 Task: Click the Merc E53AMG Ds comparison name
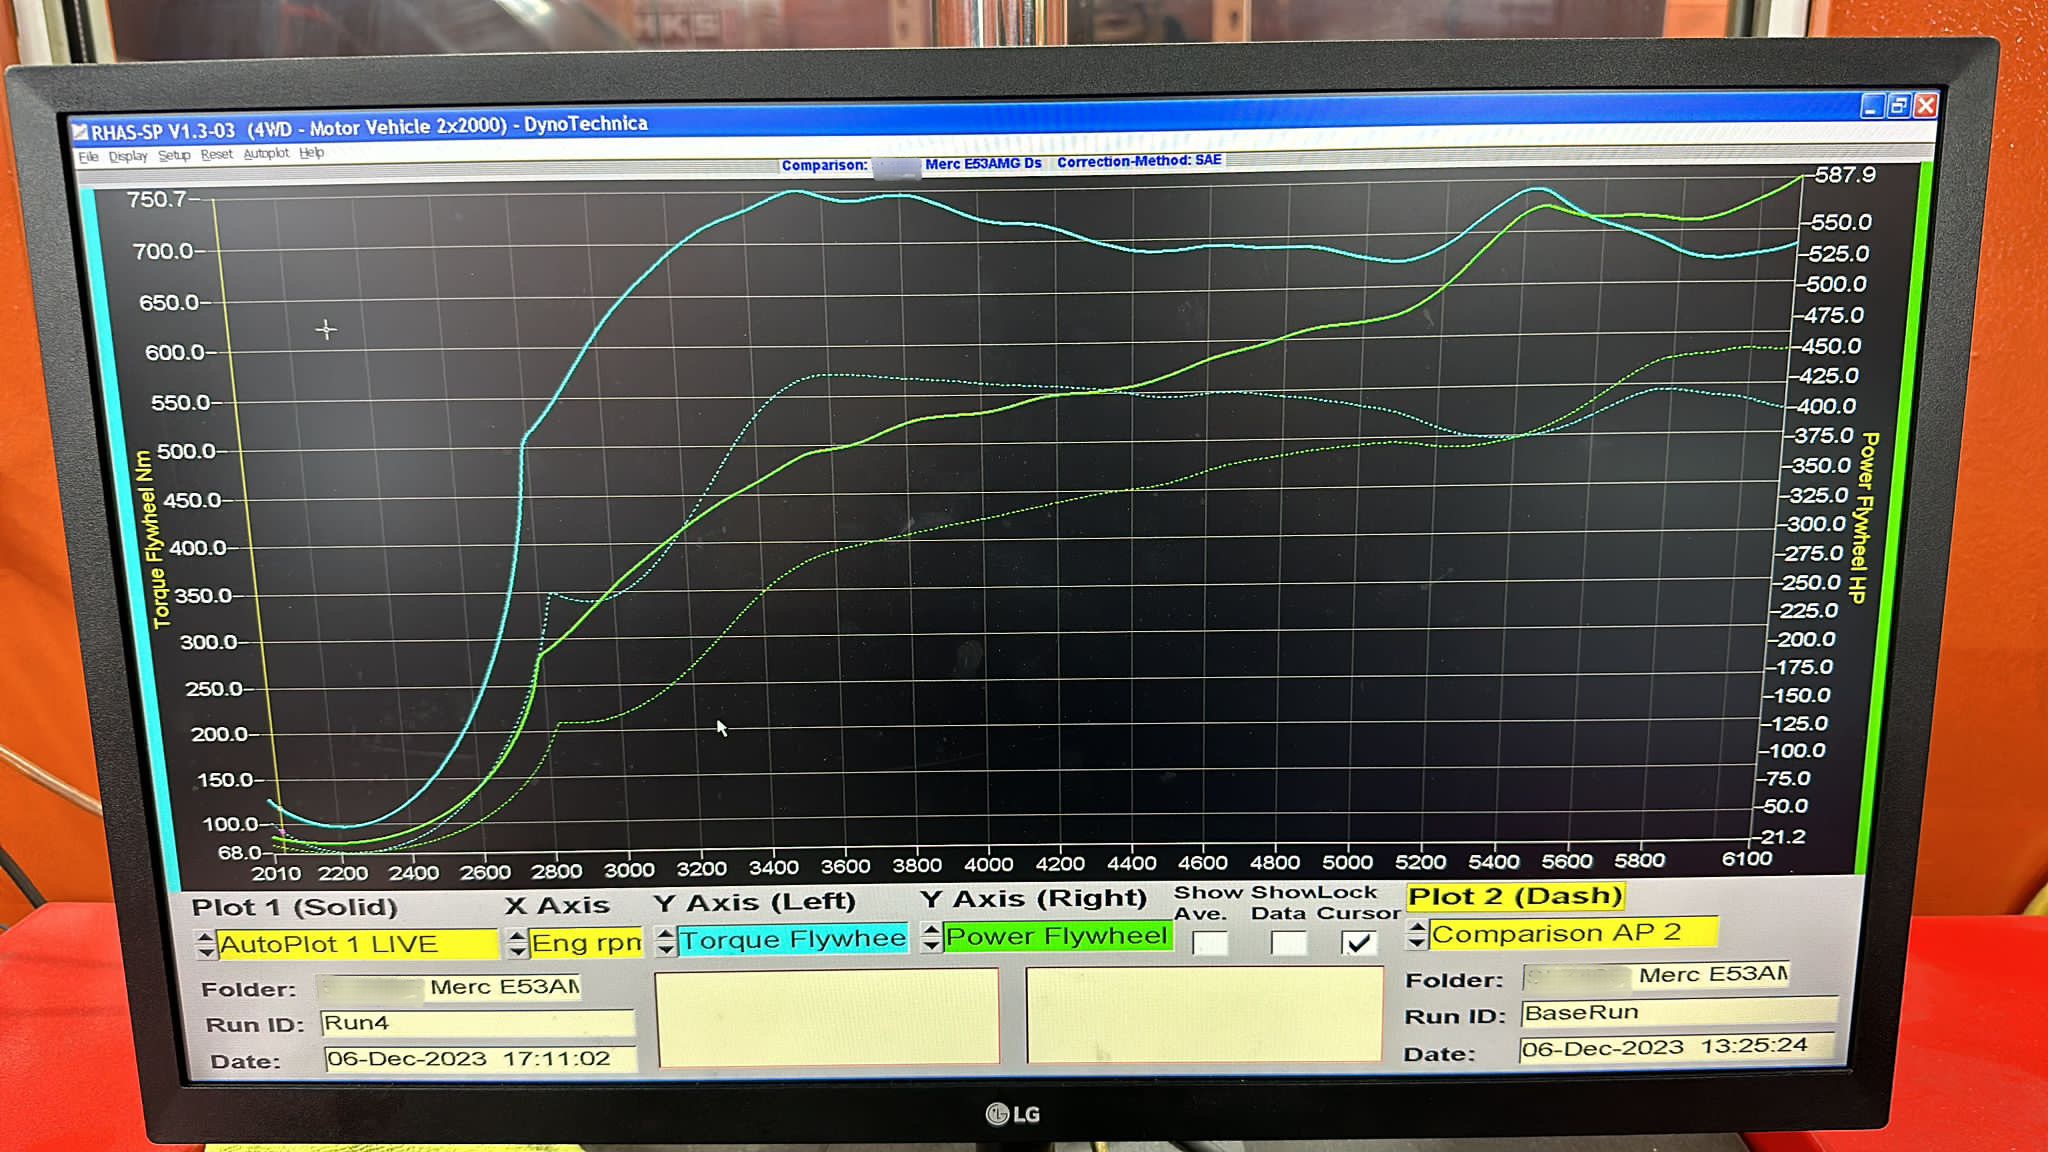[983, 163]
